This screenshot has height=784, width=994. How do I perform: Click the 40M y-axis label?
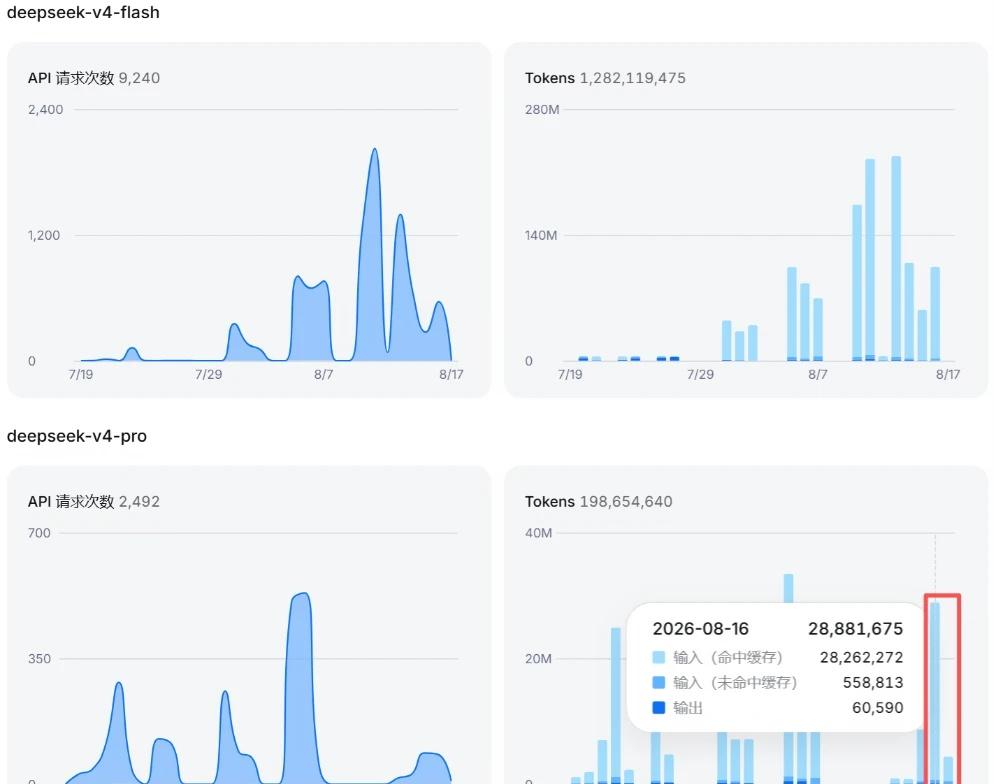pos(538,533)
